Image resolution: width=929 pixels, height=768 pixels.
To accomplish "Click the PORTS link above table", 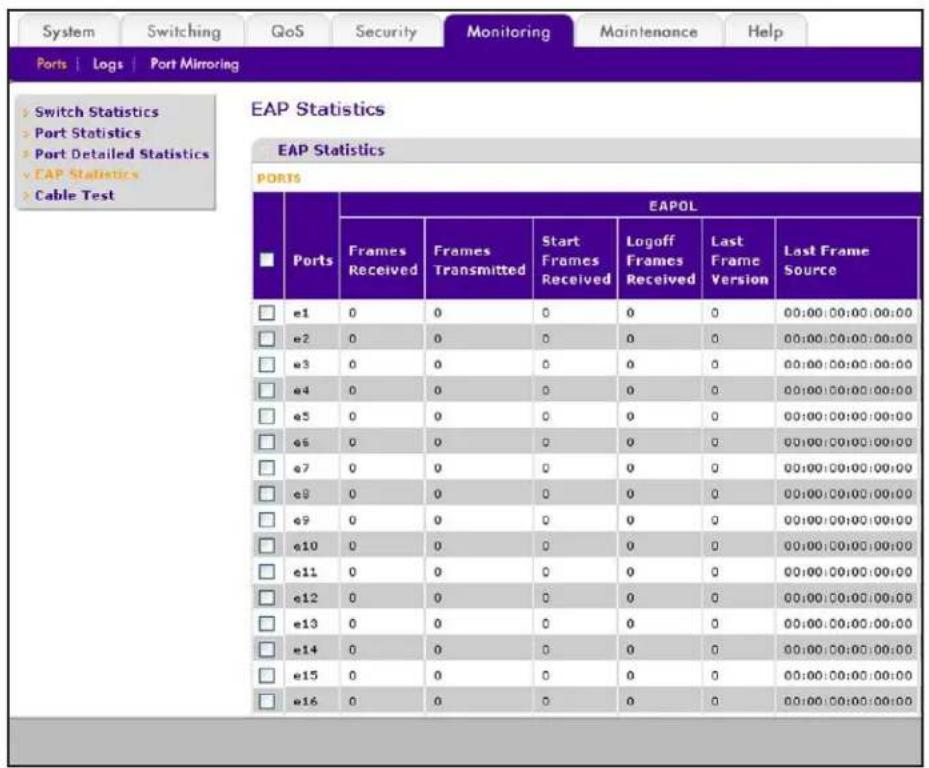I will (x=279, y=178).
